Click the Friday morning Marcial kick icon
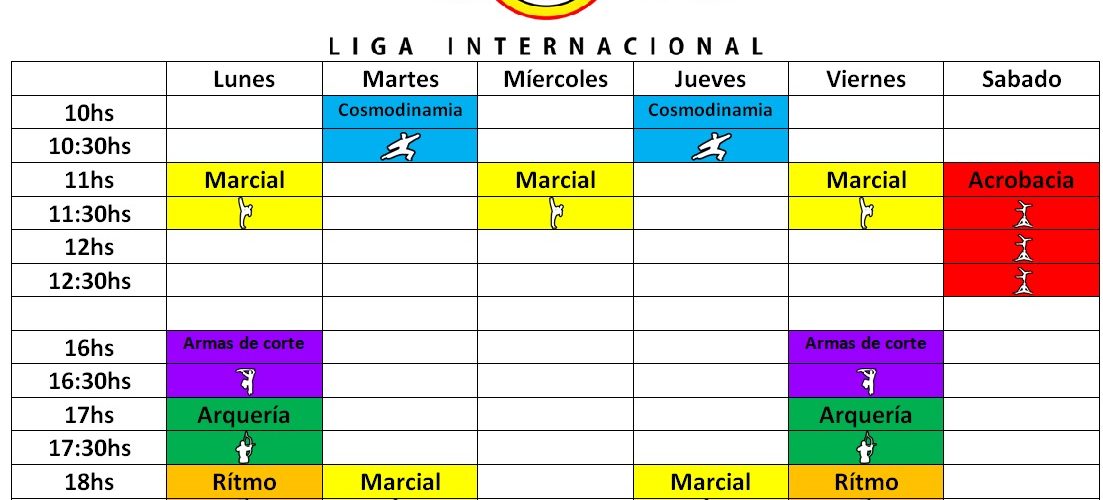The width and height of the screenshot is (1103, 500). point(866,213)
